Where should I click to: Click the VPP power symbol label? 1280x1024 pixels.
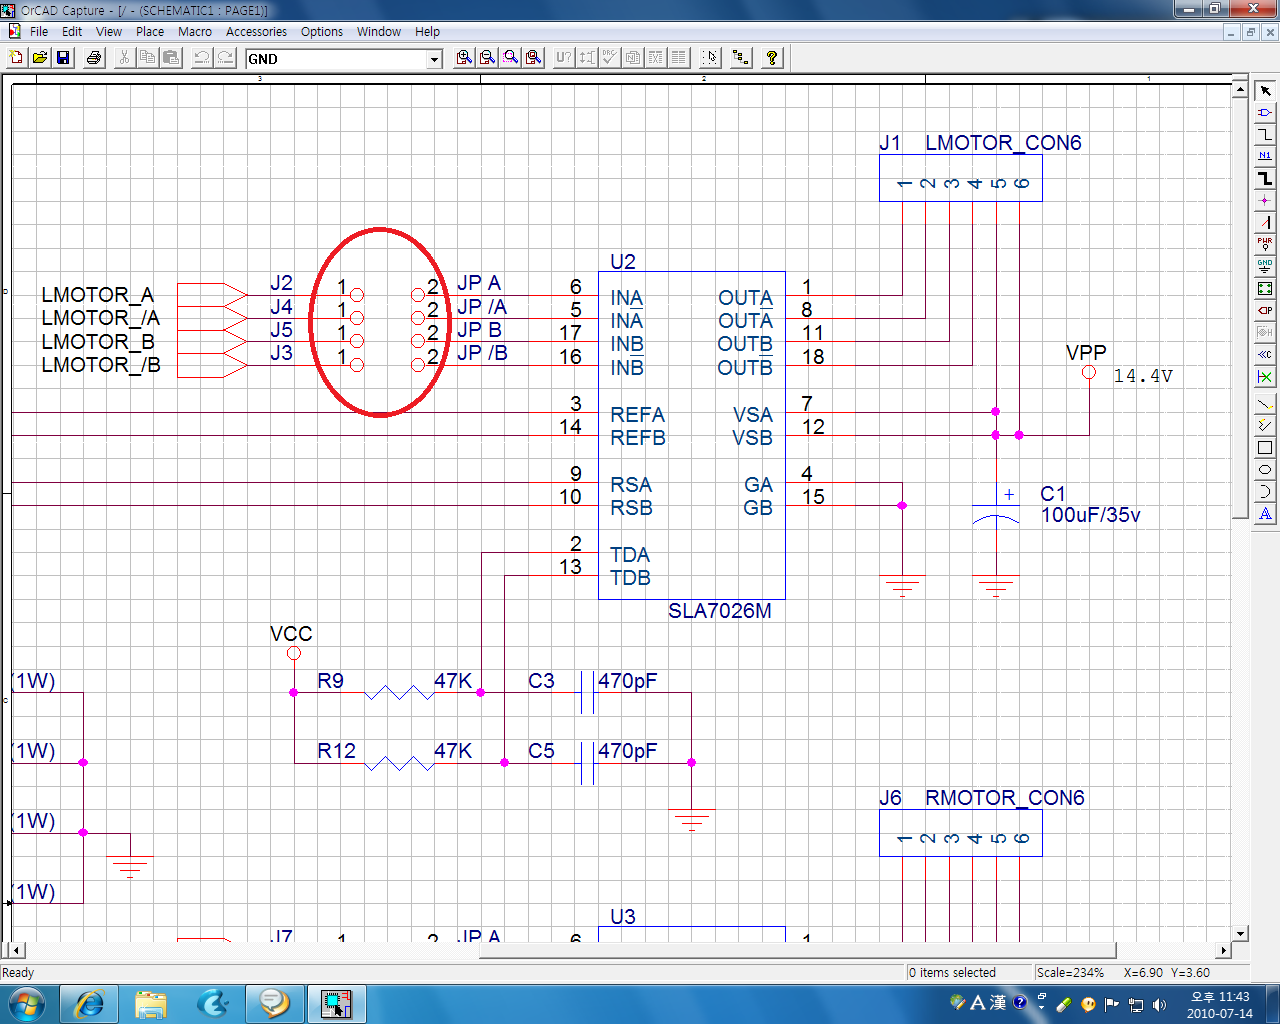[x=1086, y=353]
